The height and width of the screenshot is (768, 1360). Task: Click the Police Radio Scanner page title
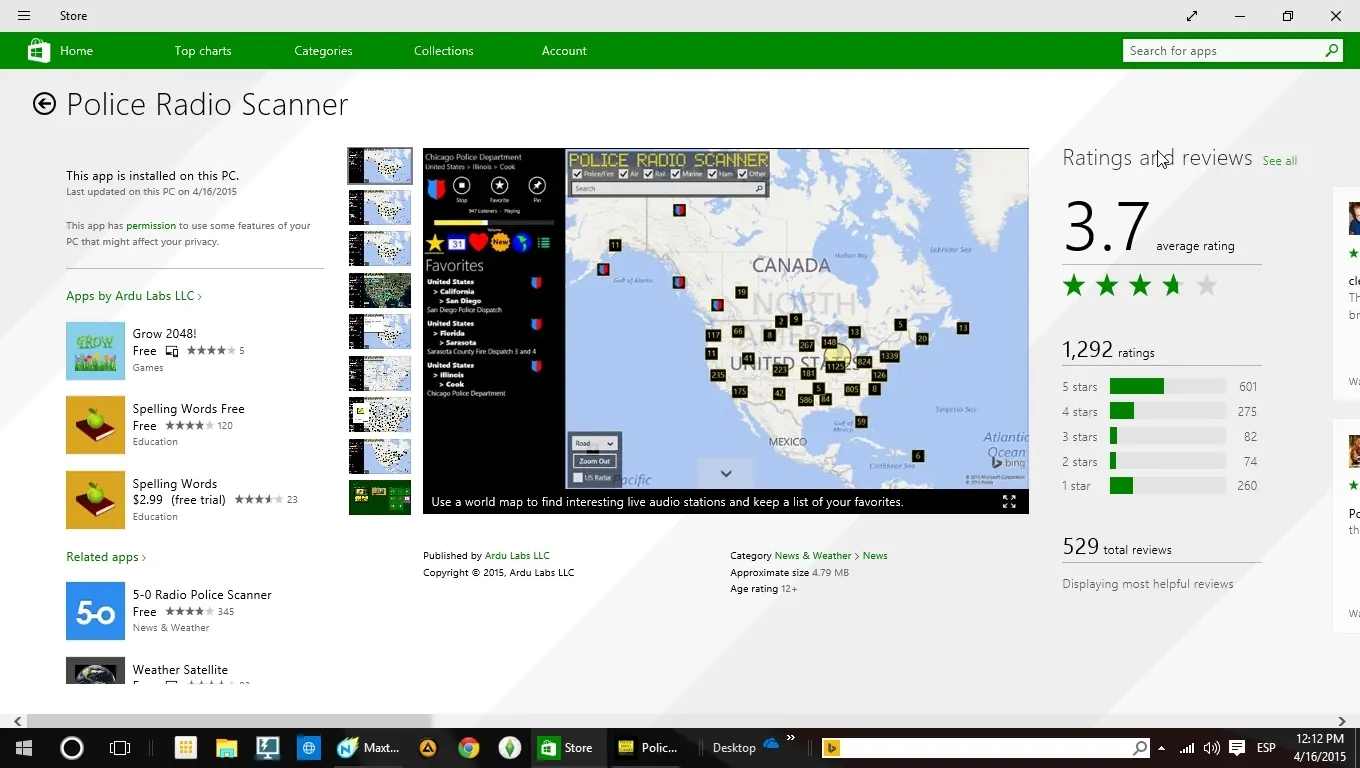click(x=207, y=104)
